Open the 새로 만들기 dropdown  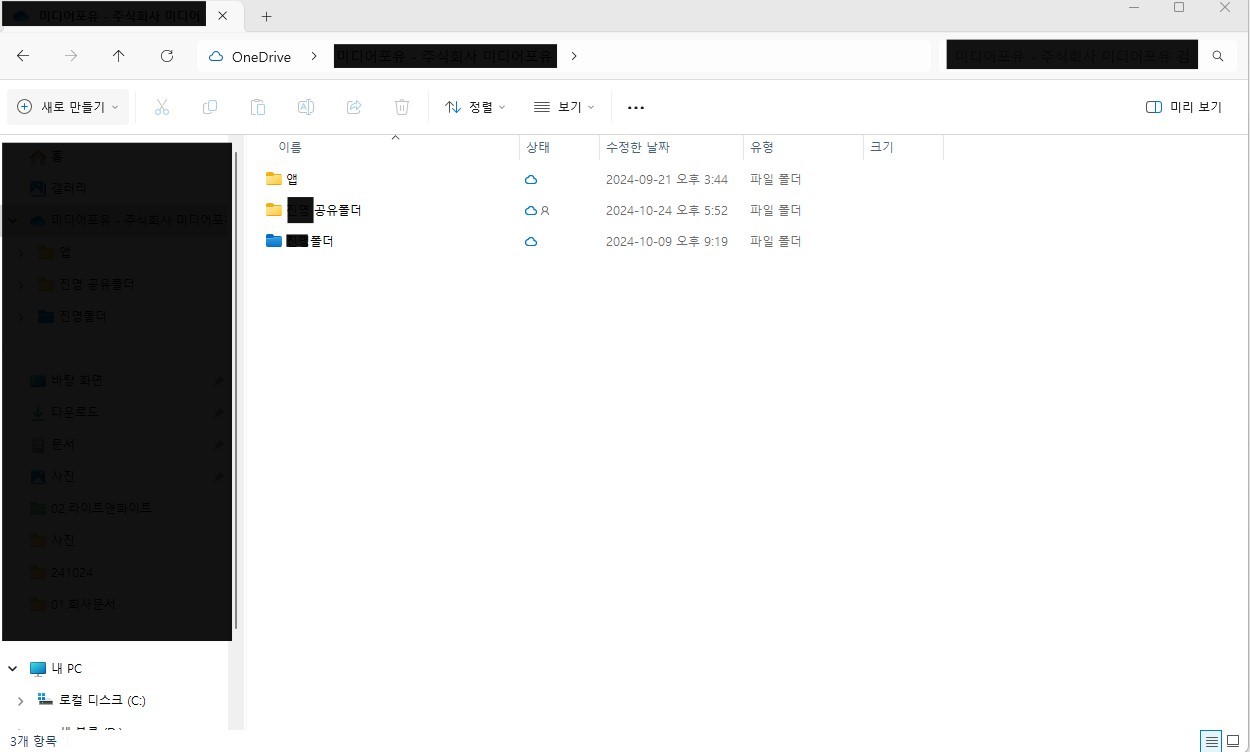pyautogui.click(x=68, y=107)
